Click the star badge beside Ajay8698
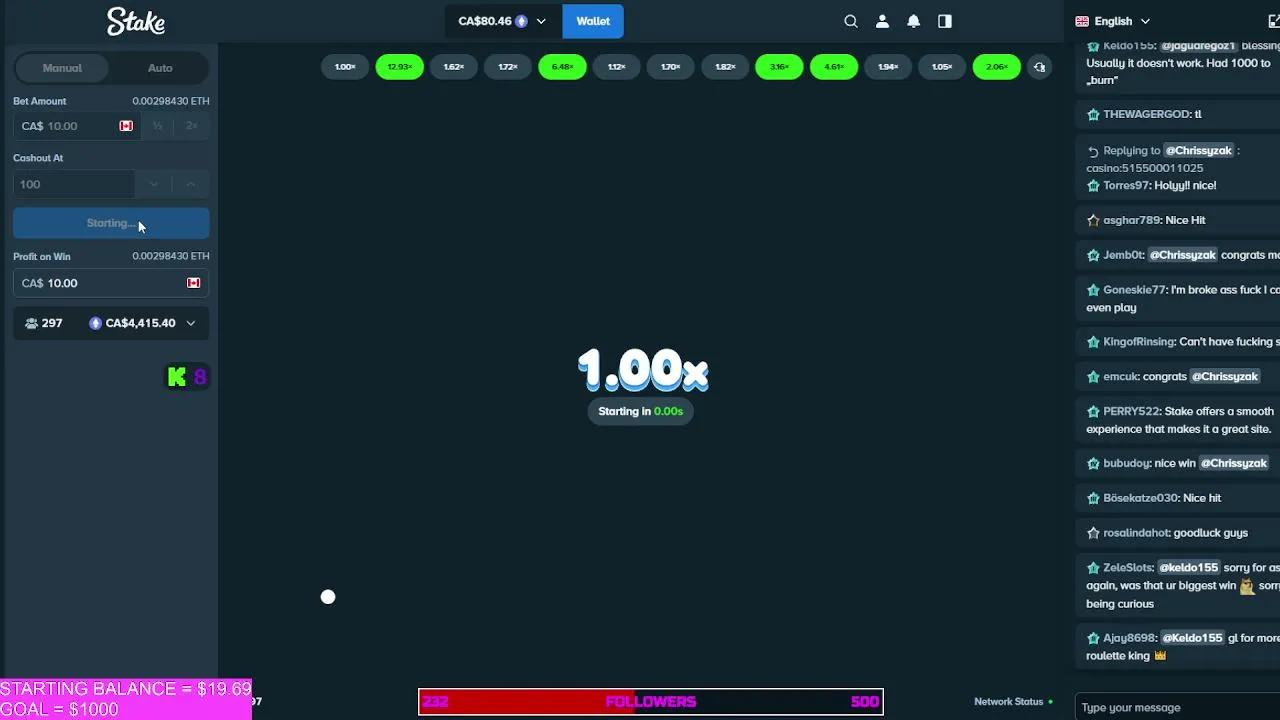This screenshot has height=720, width=1280. (x=1093, y=638)
